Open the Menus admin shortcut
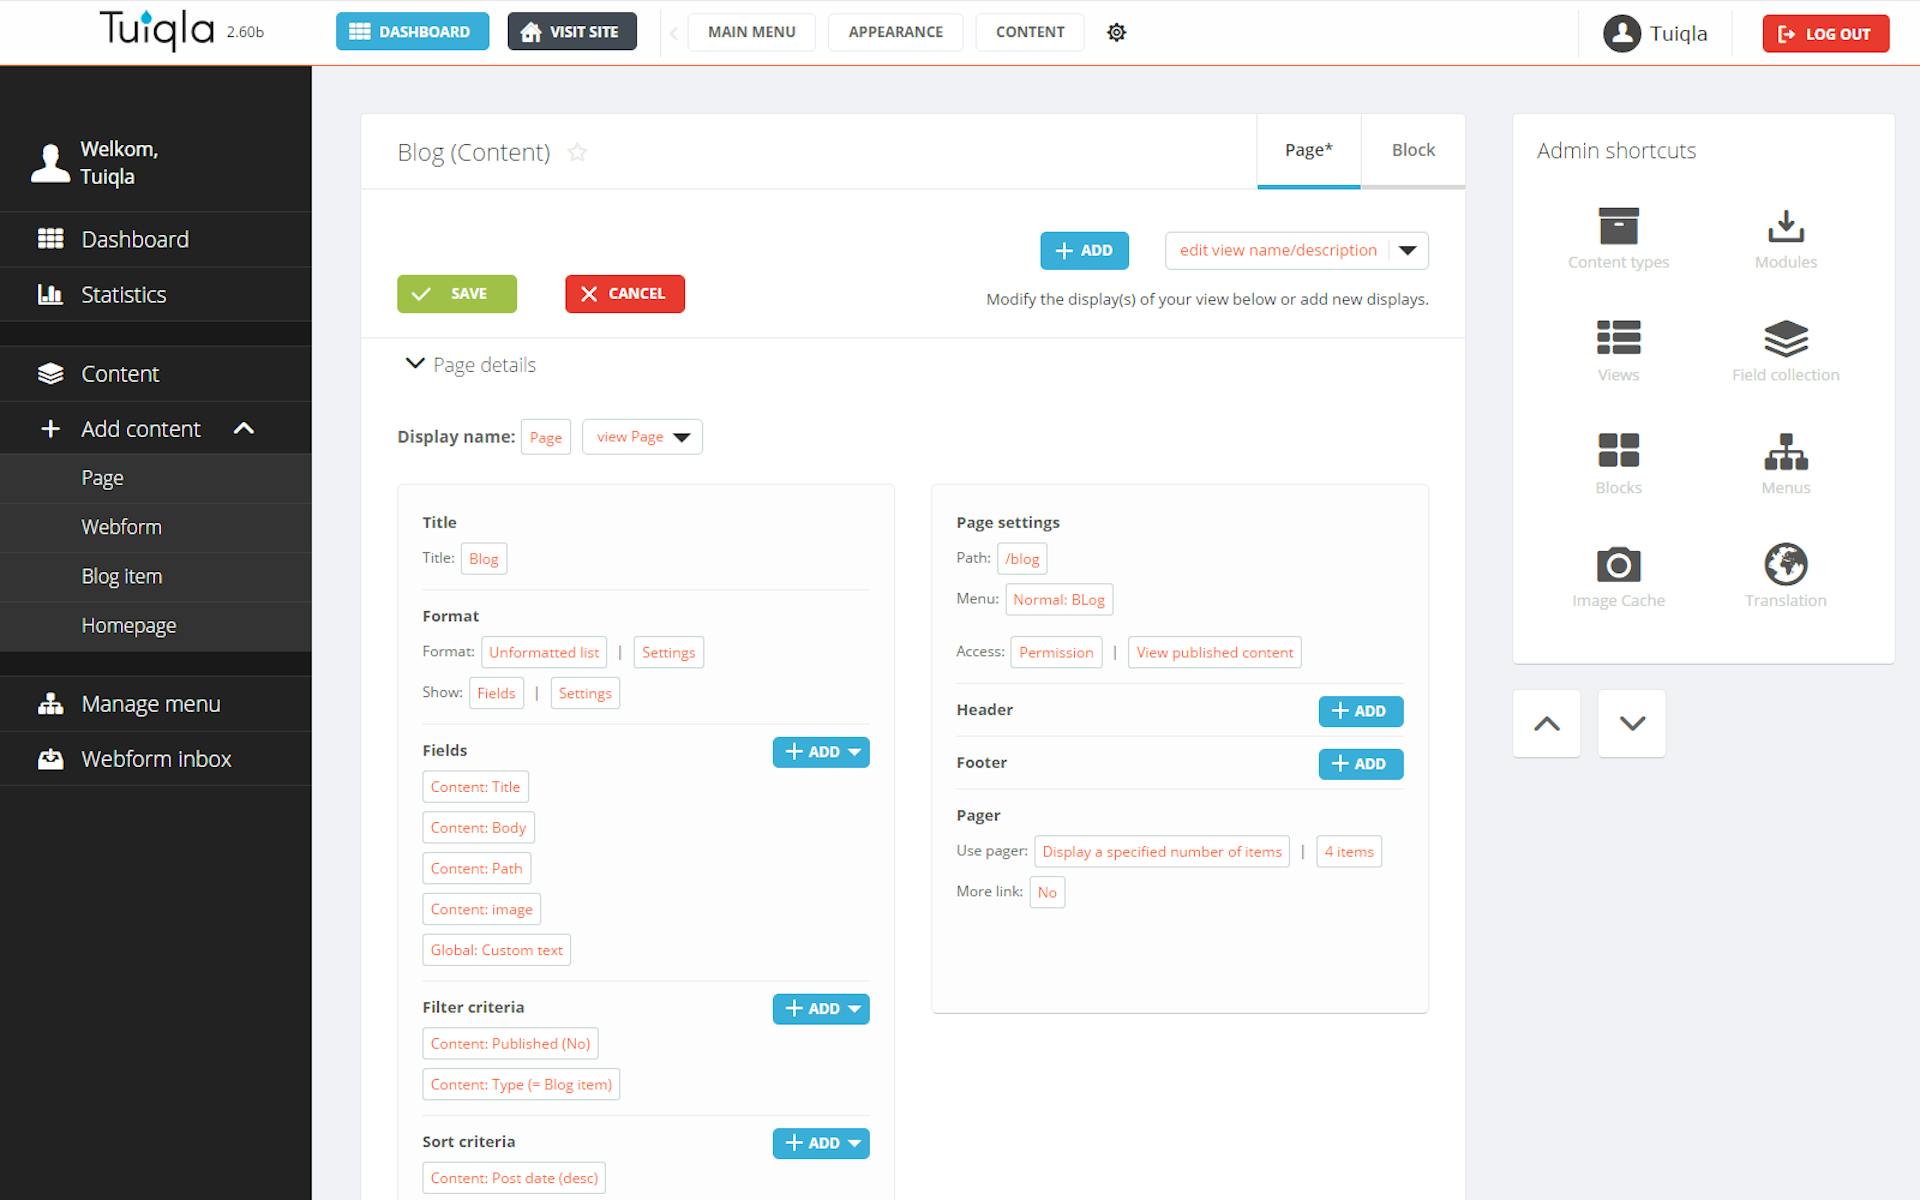This screenshot has width=1920, height=1200. pos(1785,464)
